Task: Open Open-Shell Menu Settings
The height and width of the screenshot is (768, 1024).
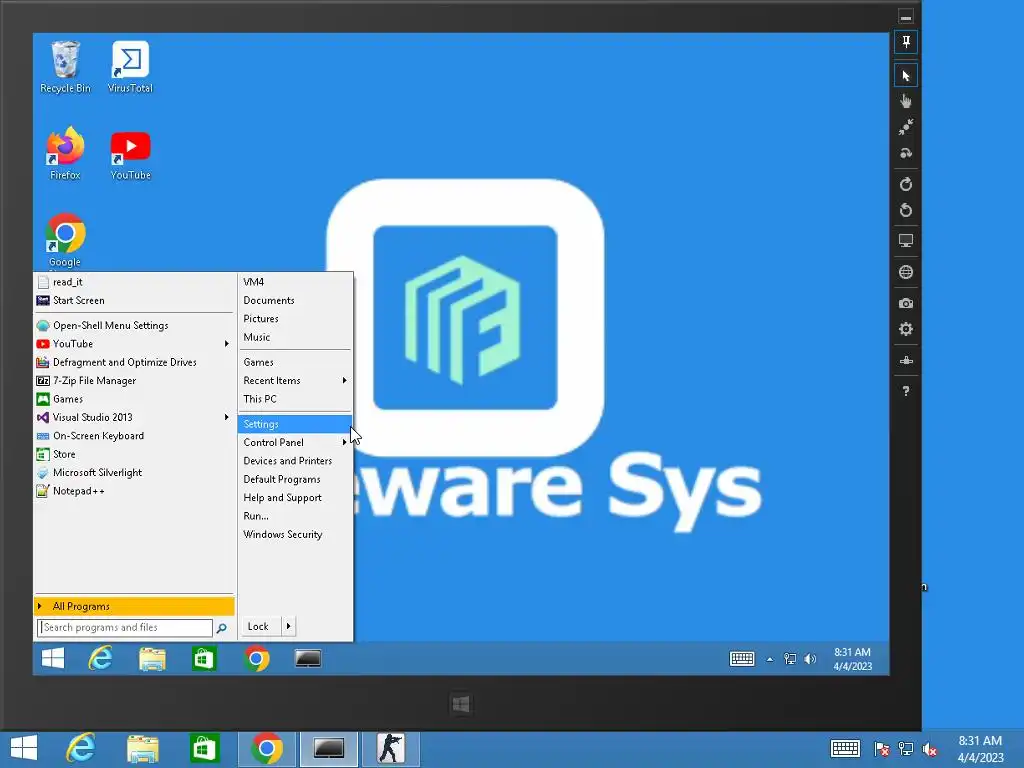Action: click(x=134, y=325)
